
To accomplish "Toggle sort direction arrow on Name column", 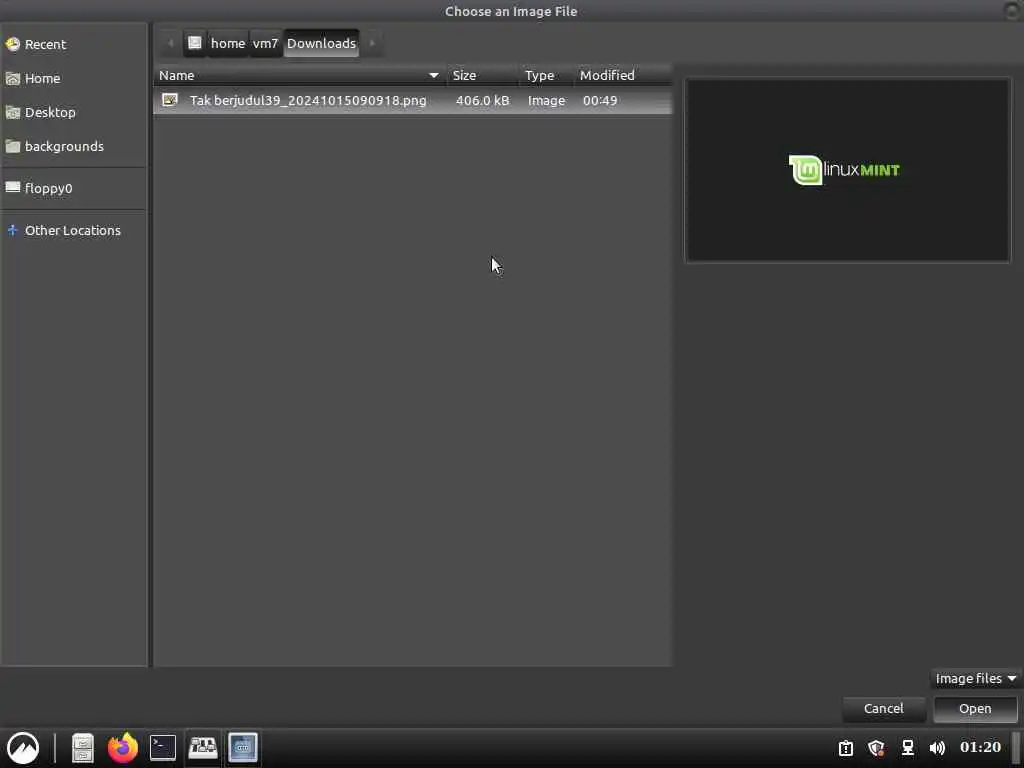I will 433,76.
